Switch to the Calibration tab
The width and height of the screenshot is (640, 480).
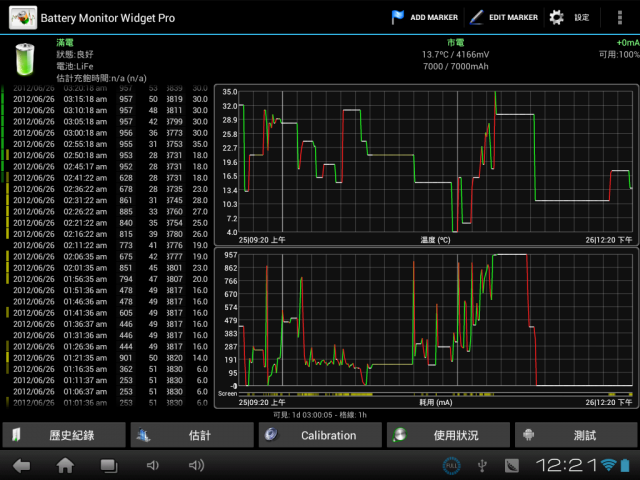pos(320,435)
